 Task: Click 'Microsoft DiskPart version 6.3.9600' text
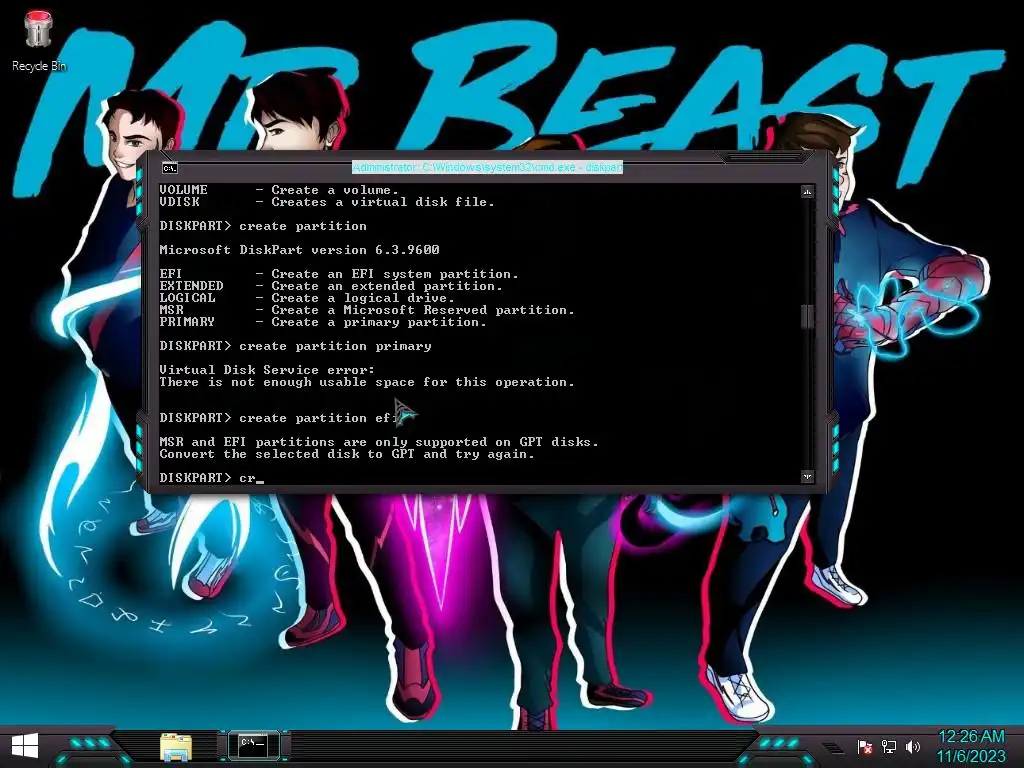(299, 250)
